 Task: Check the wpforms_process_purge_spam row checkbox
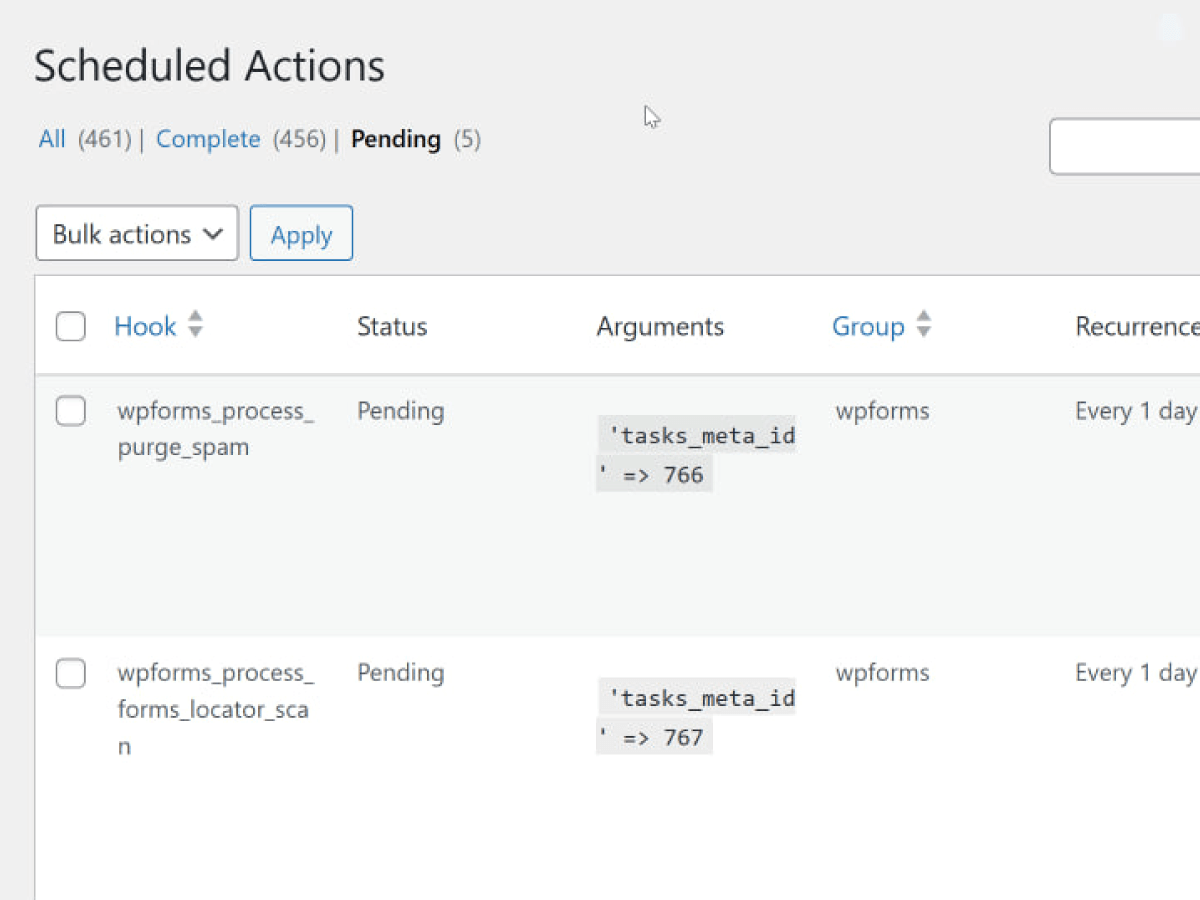pyautogui.click(x=70, y=411)
